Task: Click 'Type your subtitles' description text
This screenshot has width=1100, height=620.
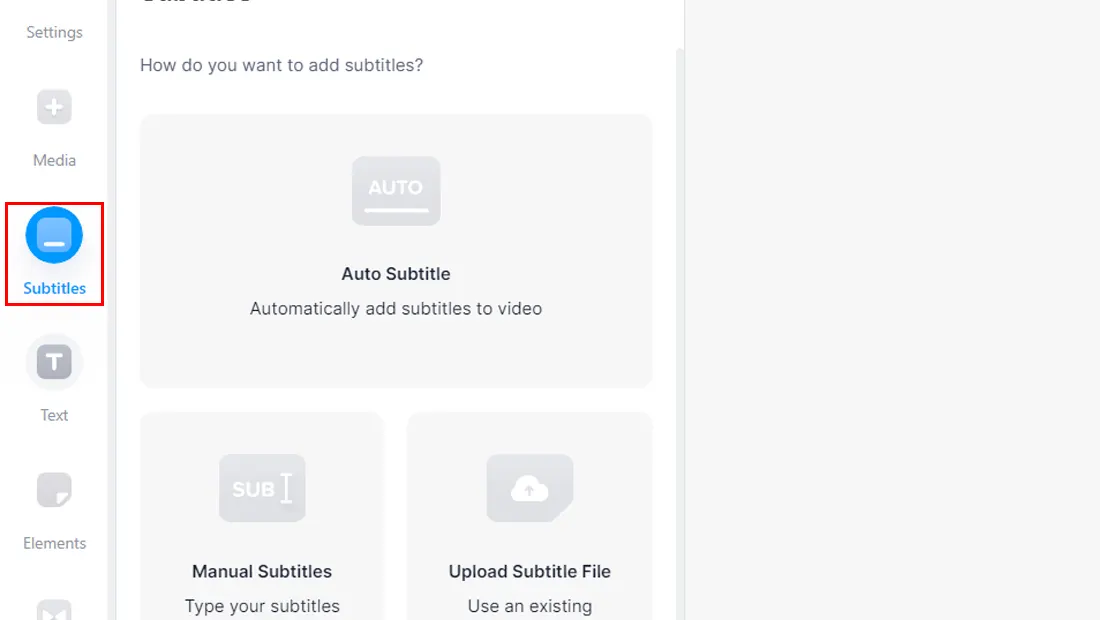Action: click(x=262, y=606)
